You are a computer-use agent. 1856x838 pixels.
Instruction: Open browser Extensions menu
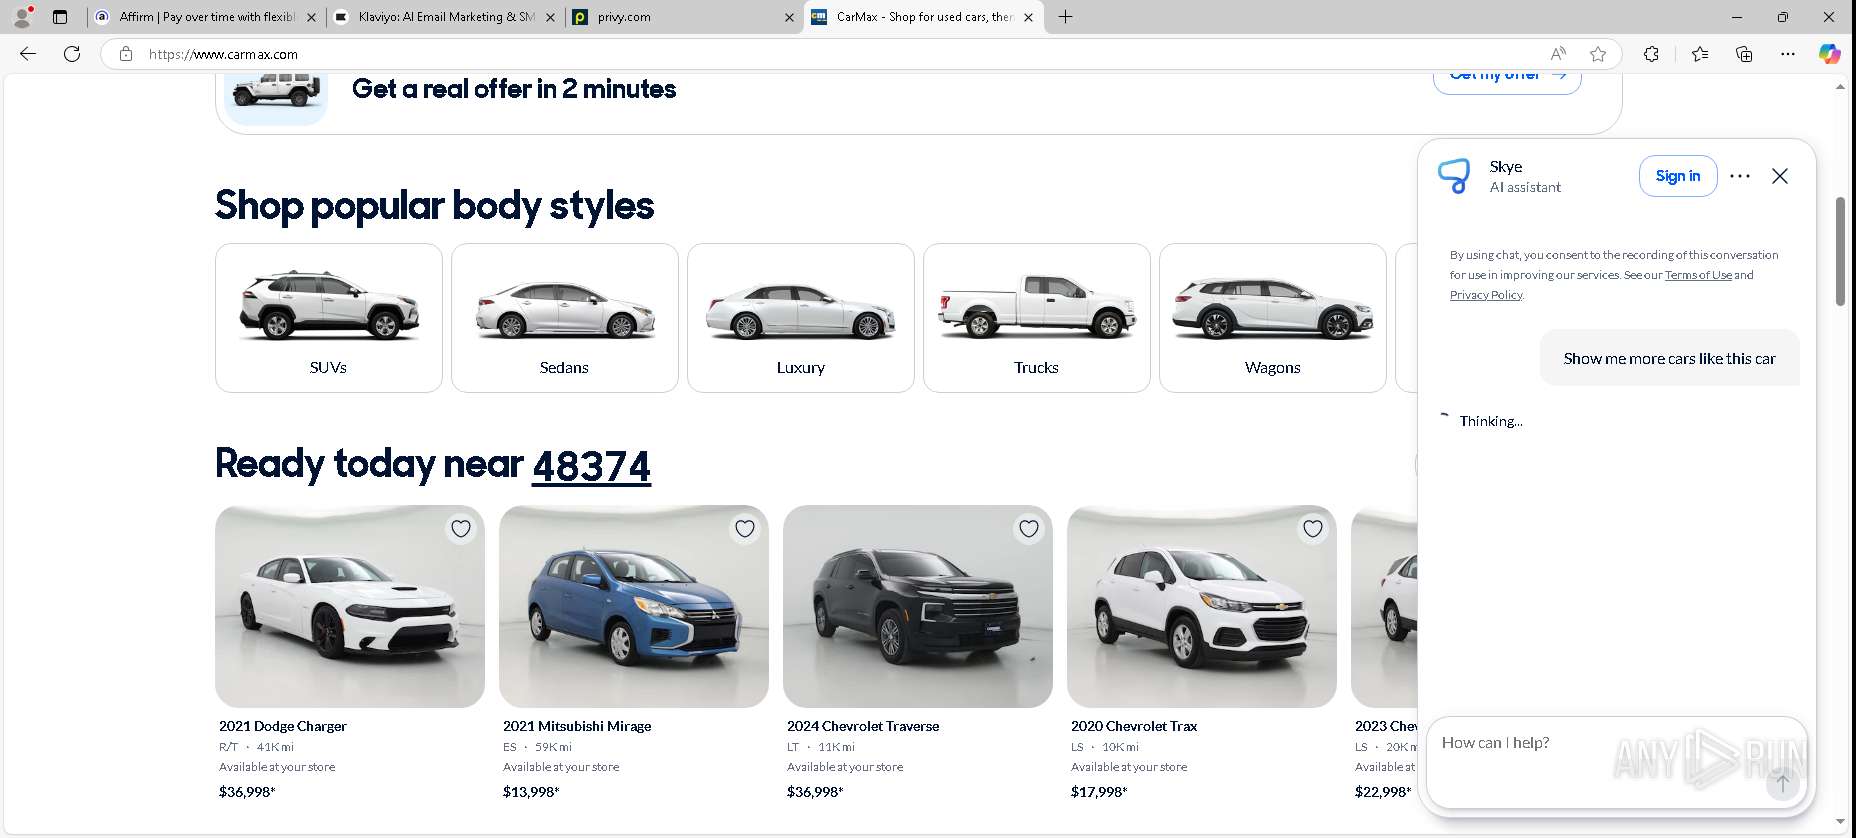(x=1651, y=54)
